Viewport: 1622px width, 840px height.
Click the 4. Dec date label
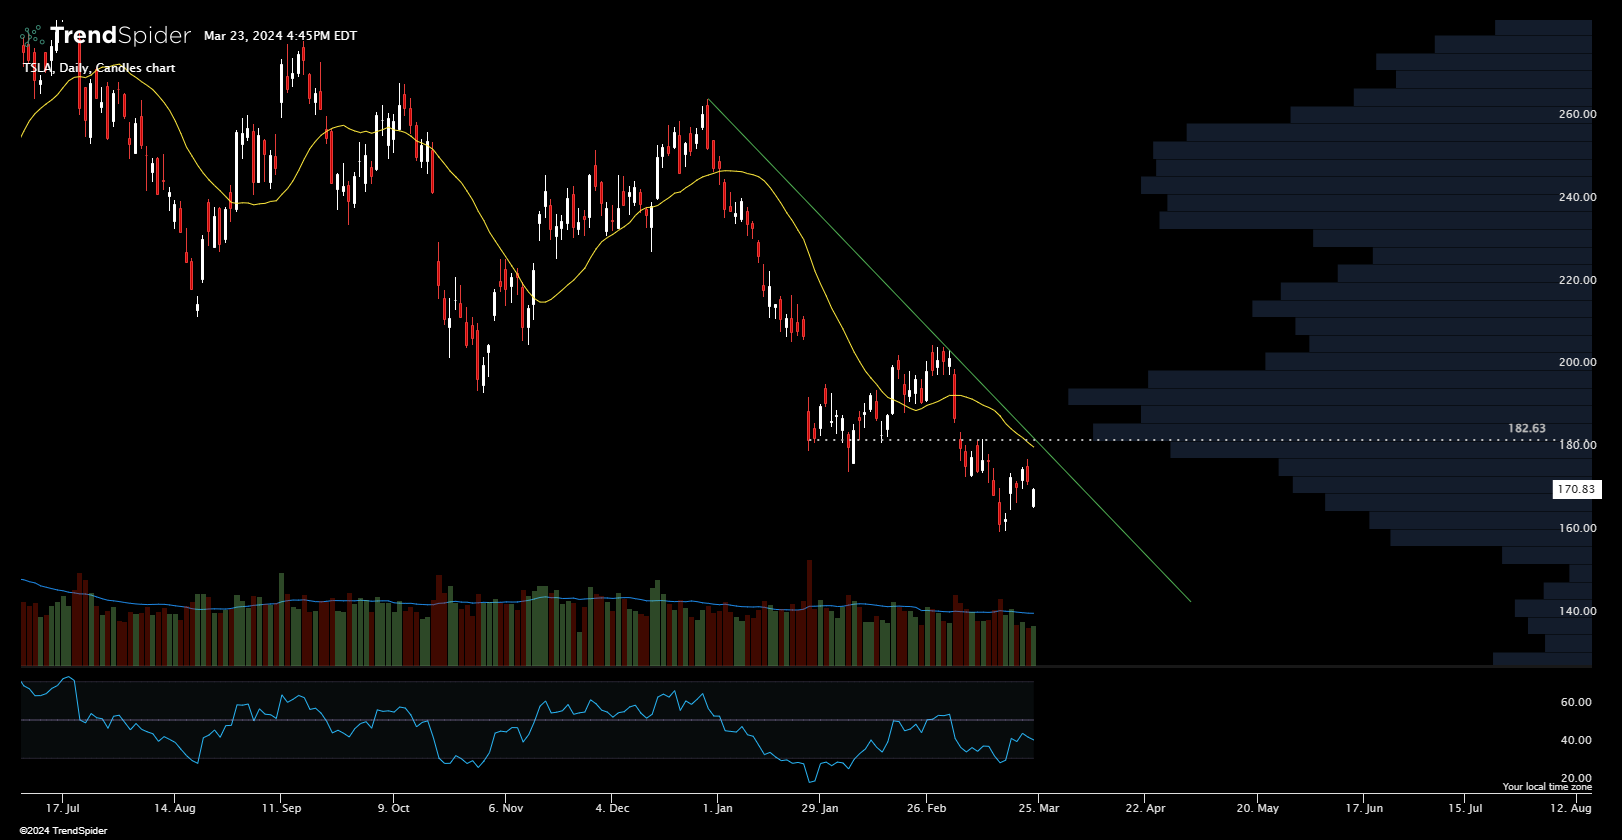(612, 808)
